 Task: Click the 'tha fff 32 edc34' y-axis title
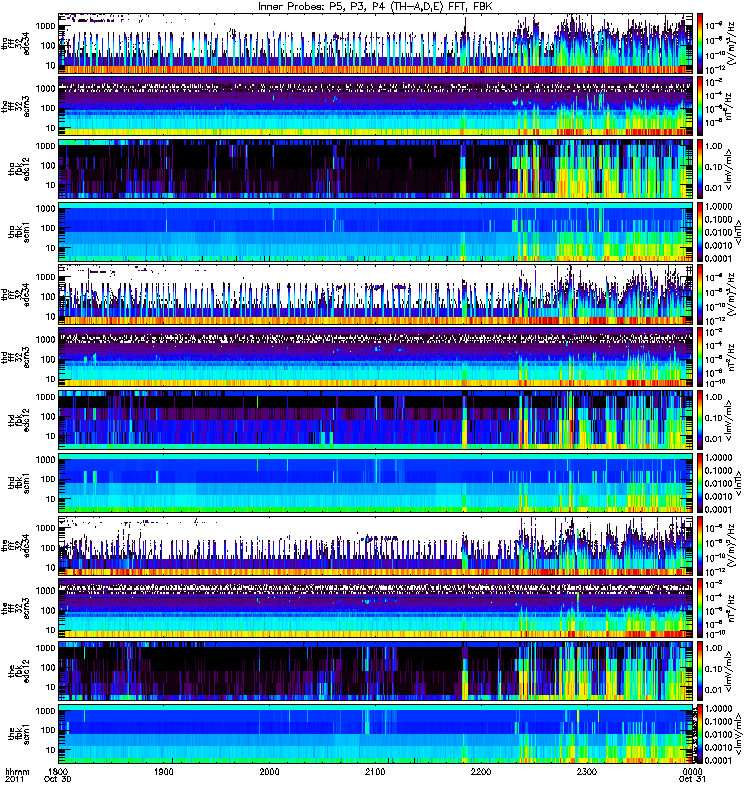coord(15,44)
